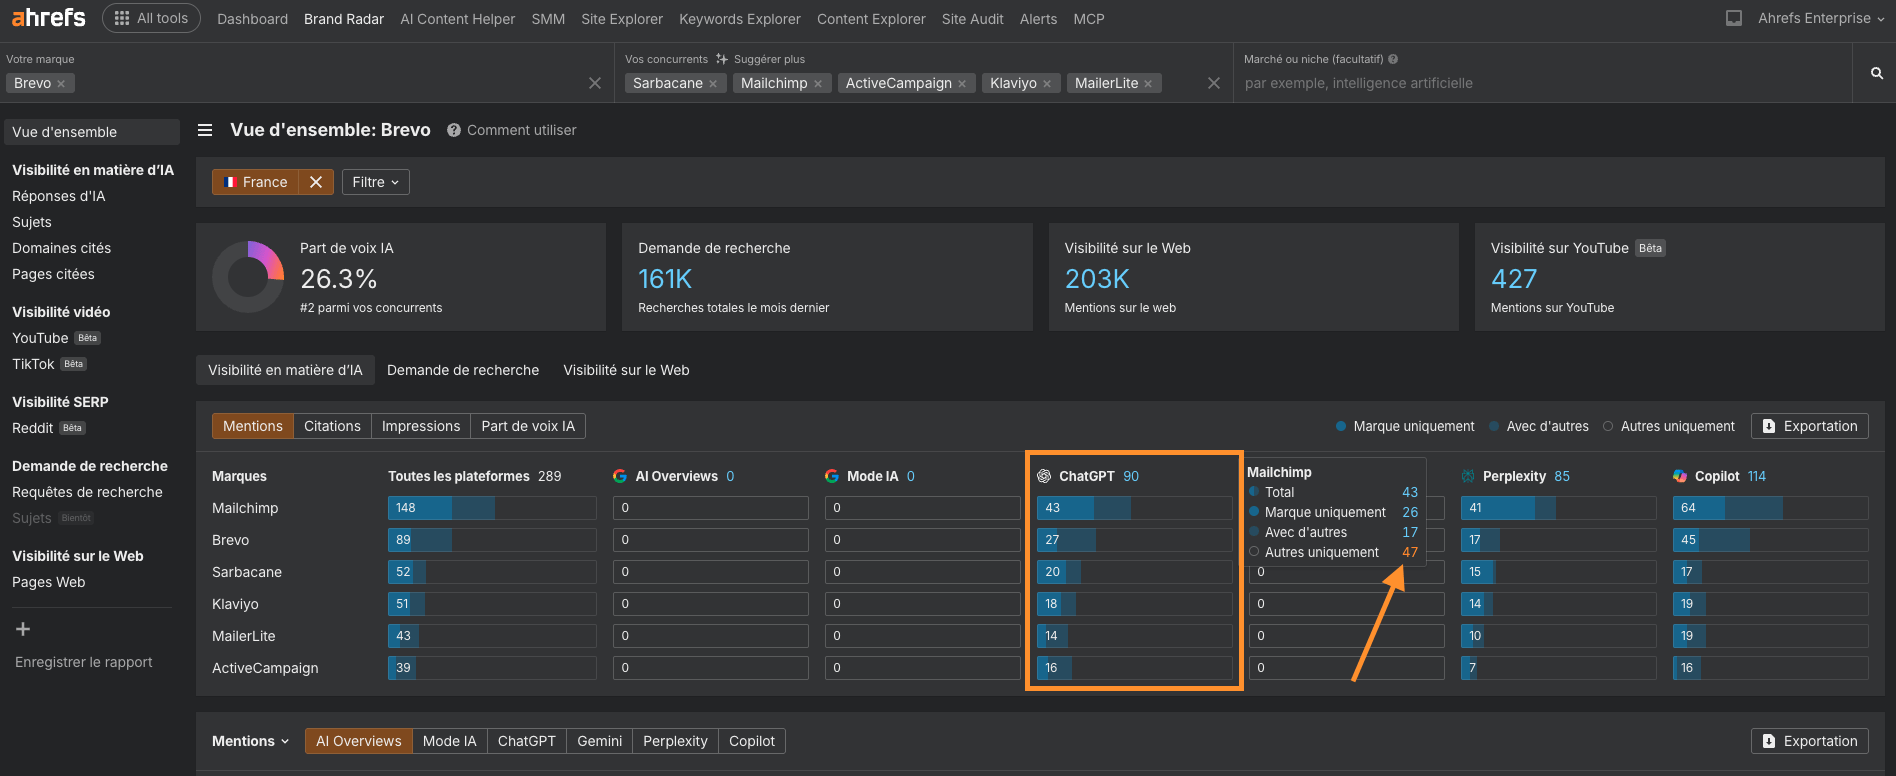
Task: Open Site Audit in the top menu
Action: pyautogui.click(x=973, y=19)
